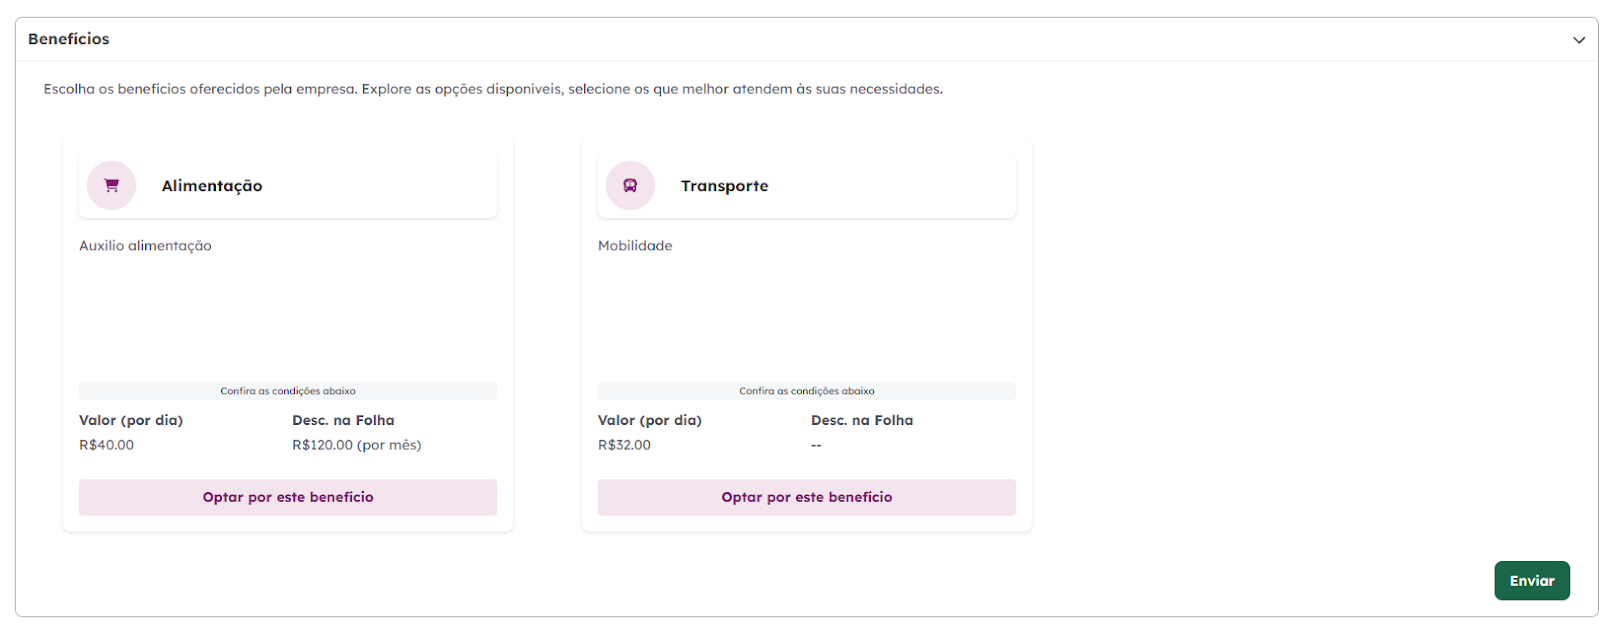Click Desc. na Folha label under Transporte
The image size is (1600, 635).
point(862,421)
